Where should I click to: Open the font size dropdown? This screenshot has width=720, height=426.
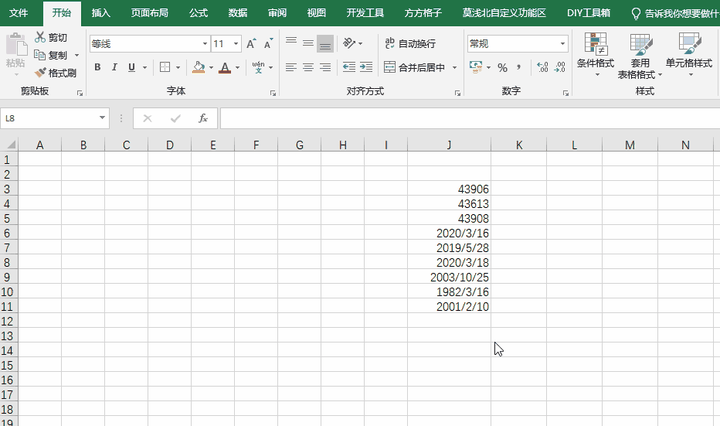[x=236, y=44]
